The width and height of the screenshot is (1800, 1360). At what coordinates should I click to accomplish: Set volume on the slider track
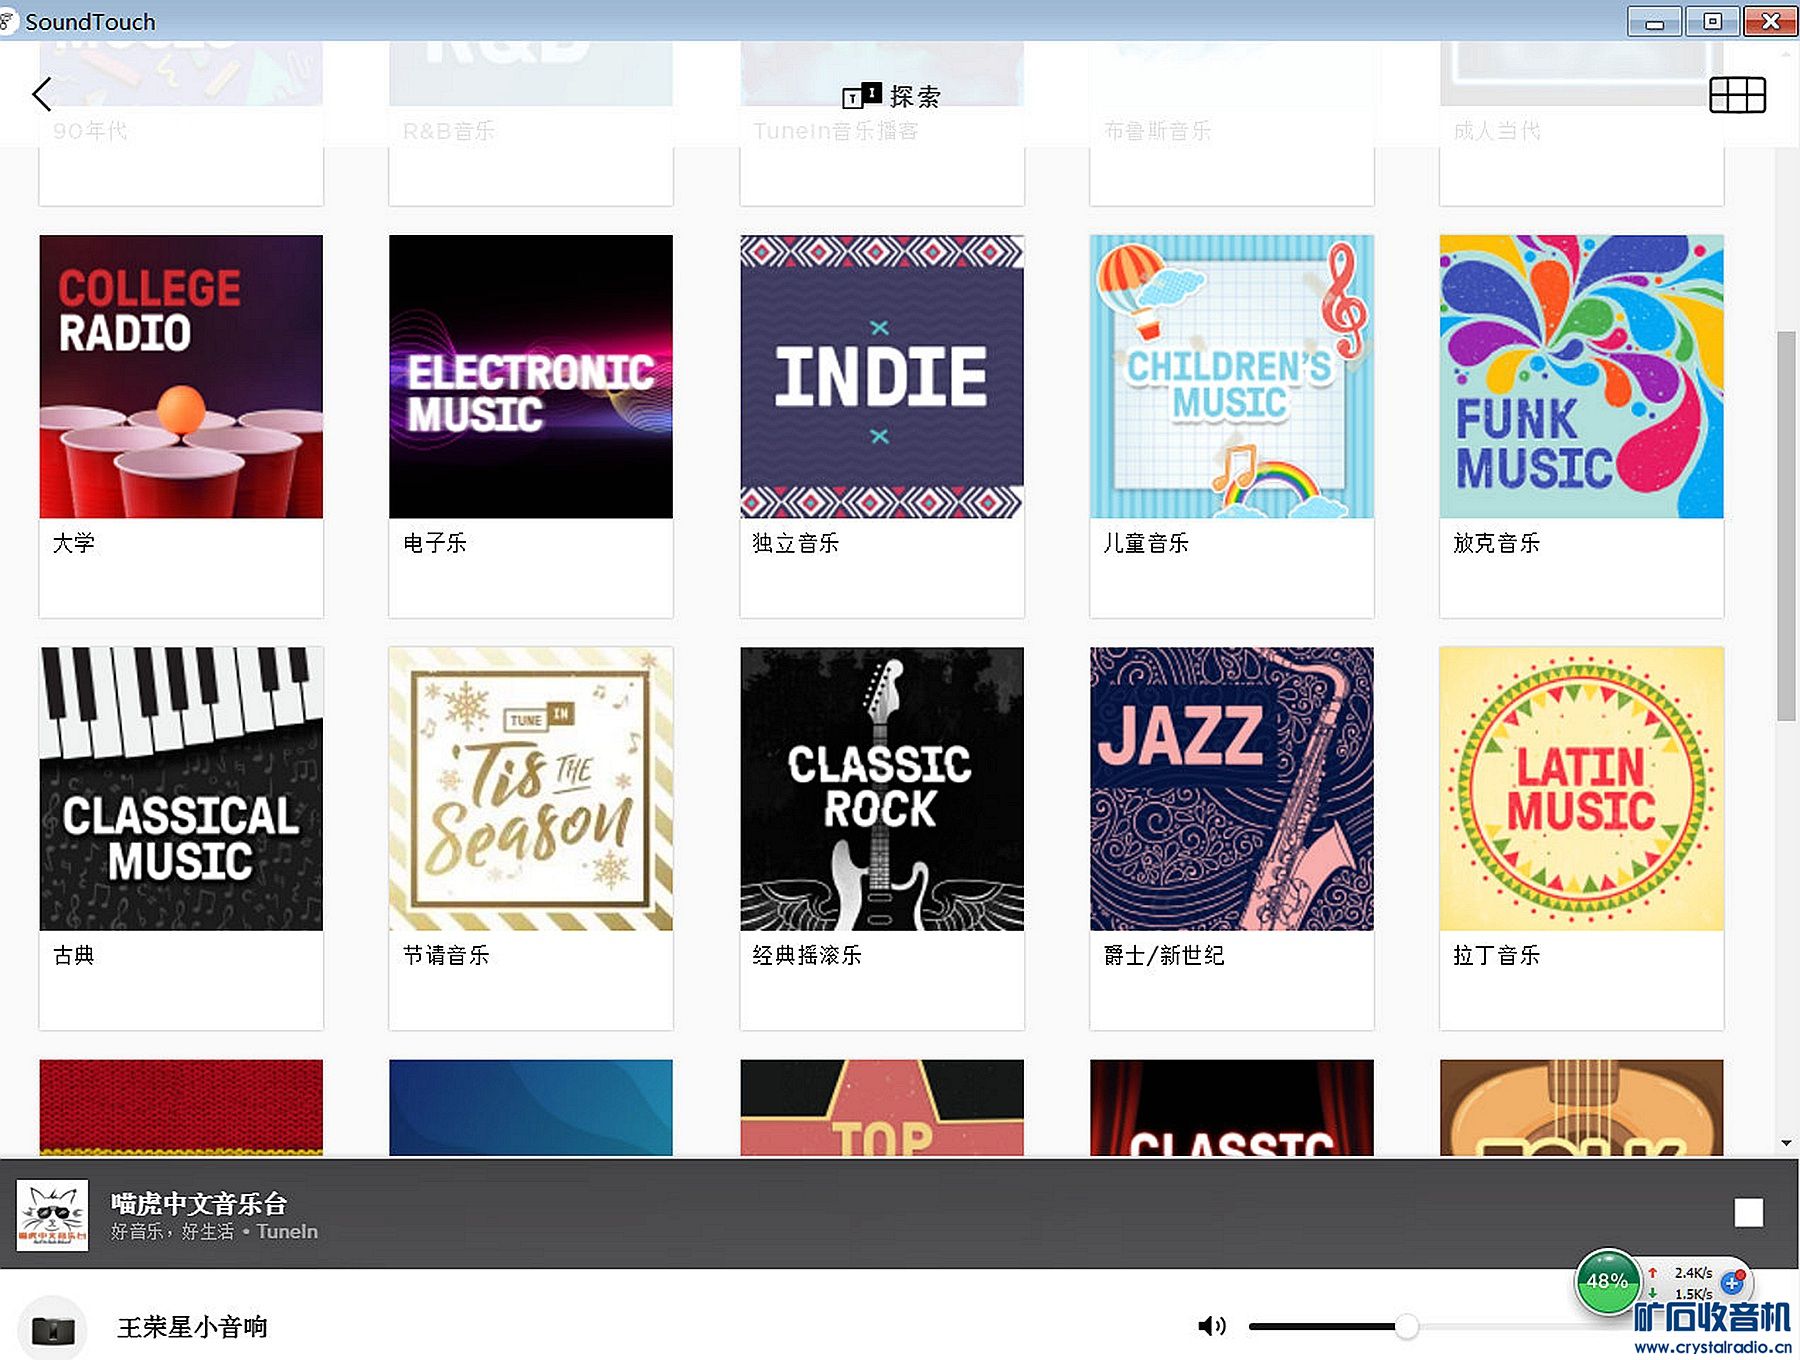coord(1435,1327)
